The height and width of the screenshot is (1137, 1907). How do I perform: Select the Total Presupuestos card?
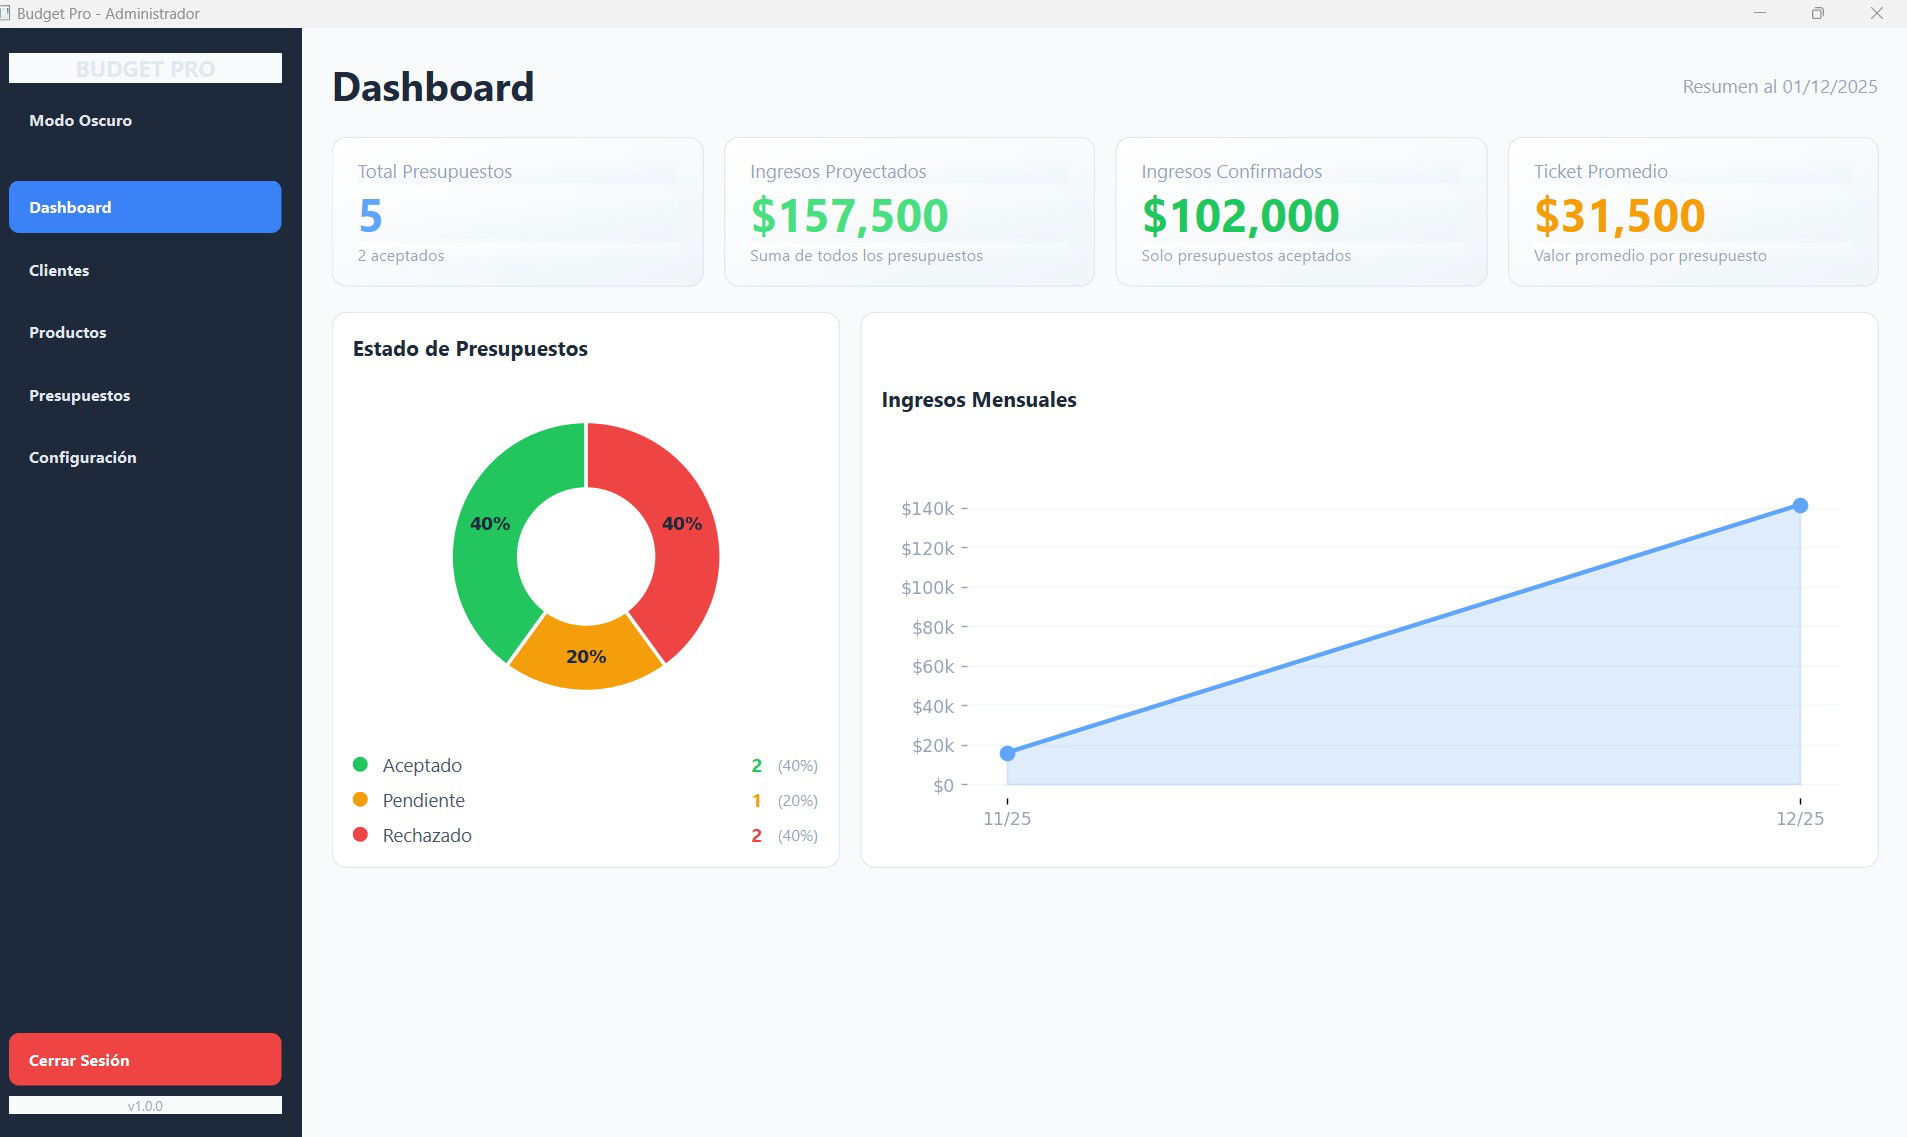click(x=517, y=212)
